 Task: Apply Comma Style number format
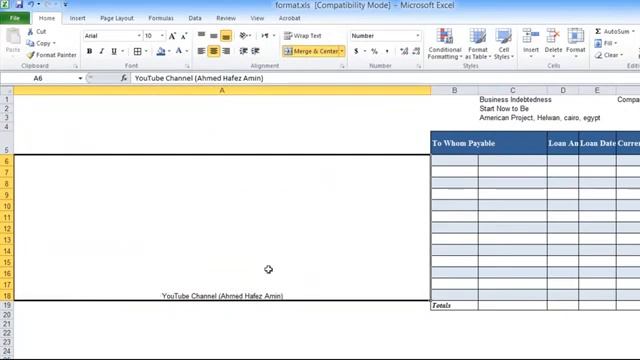(x=387, y=51)
